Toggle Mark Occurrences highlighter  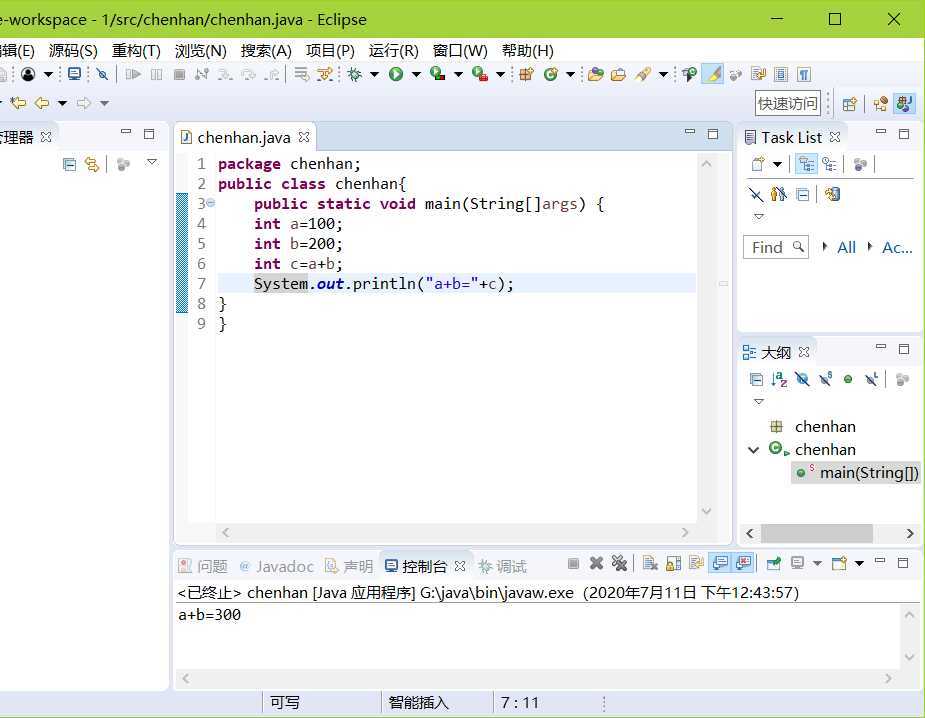(713, 74)
